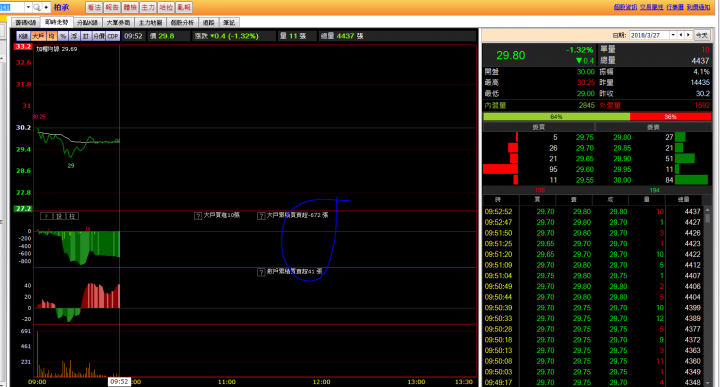
Task: Select the 09:52:52 trade row
Action: (592, 212)
